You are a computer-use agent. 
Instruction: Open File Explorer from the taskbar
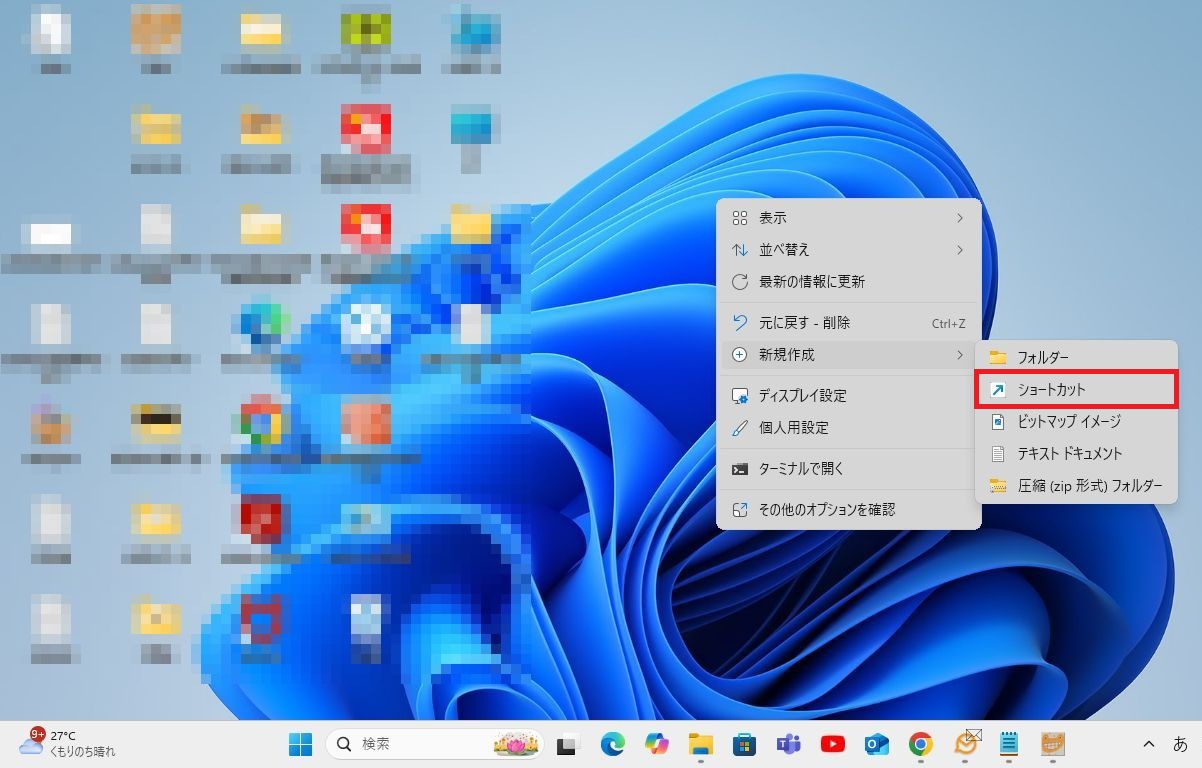pos(700,744)
